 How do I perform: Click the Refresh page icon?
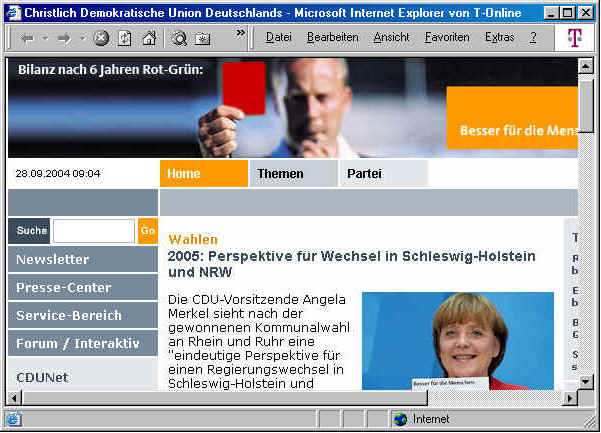tap(125, 38)
